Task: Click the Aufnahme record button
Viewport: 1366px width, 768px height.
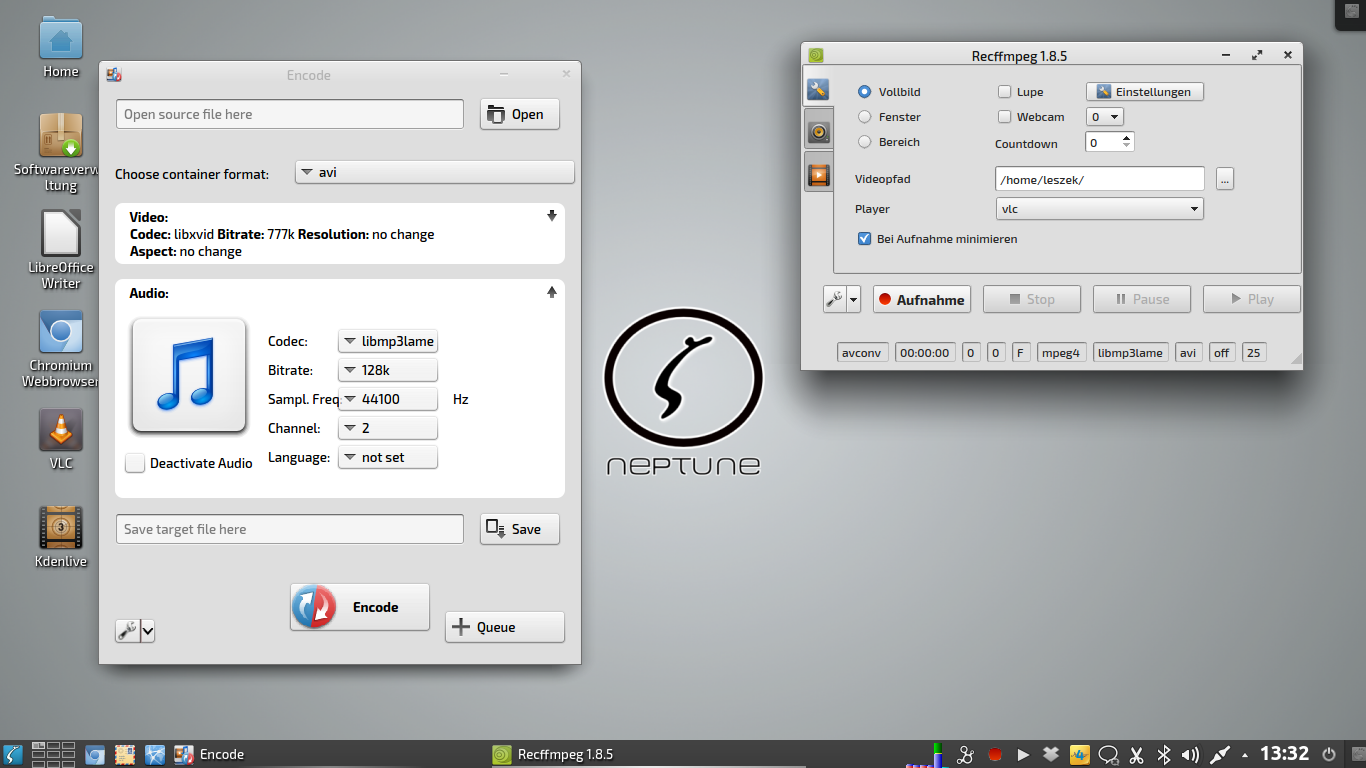Action: (x=921, y=299)
